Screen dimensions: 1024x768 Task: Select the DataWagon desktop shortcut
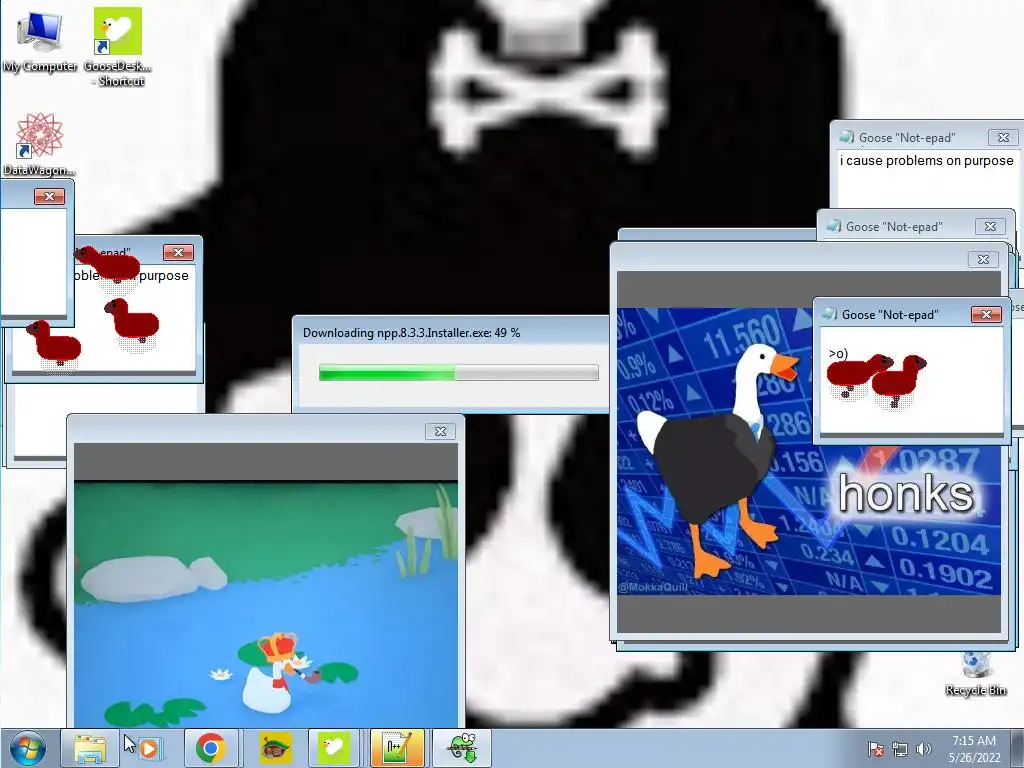click(39, 144)
